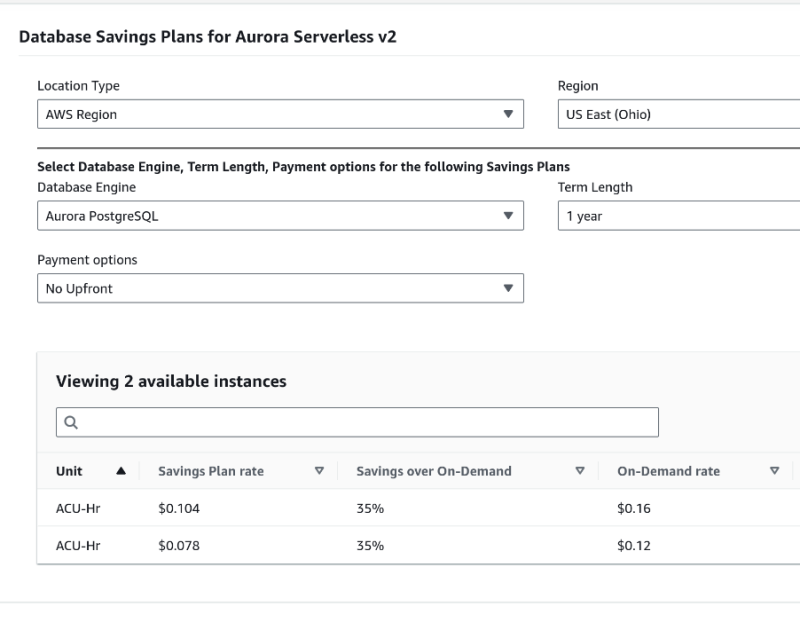Click the arrow icon on the Location Type field
This screenshot has width=800, height=622.
[x=508, y=114]
